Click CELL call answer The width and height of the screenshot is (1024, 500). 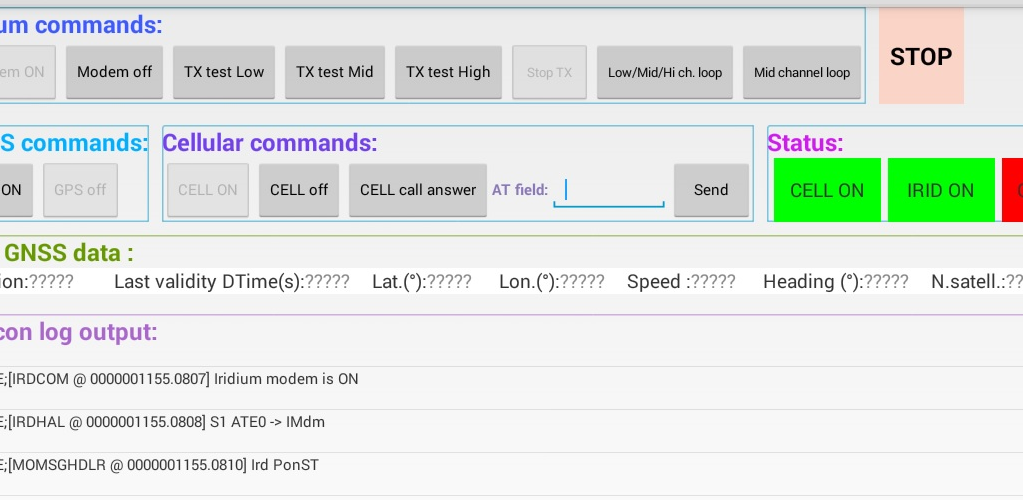[x=418, y=190]
